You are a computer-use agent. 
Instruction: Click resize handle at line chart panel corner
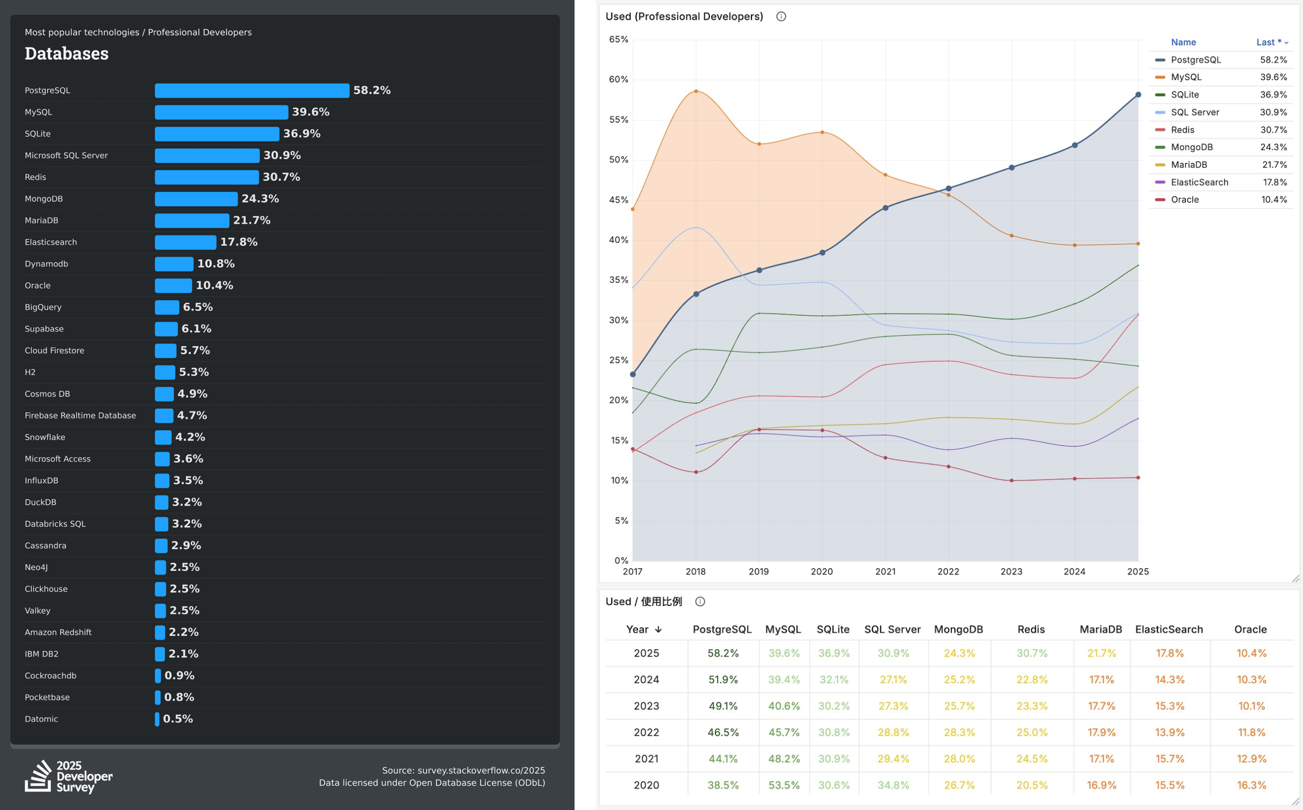click(1295, 578)
